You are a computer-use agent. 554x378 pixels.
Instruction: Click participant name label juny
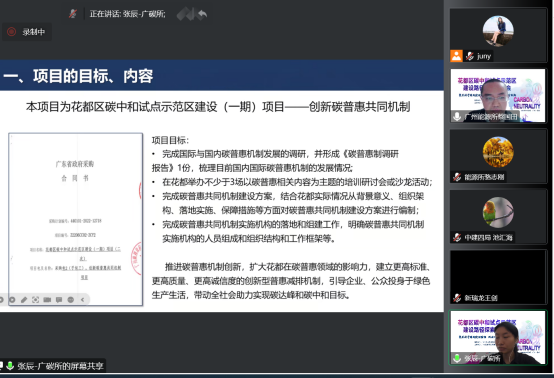coord(484,56)
